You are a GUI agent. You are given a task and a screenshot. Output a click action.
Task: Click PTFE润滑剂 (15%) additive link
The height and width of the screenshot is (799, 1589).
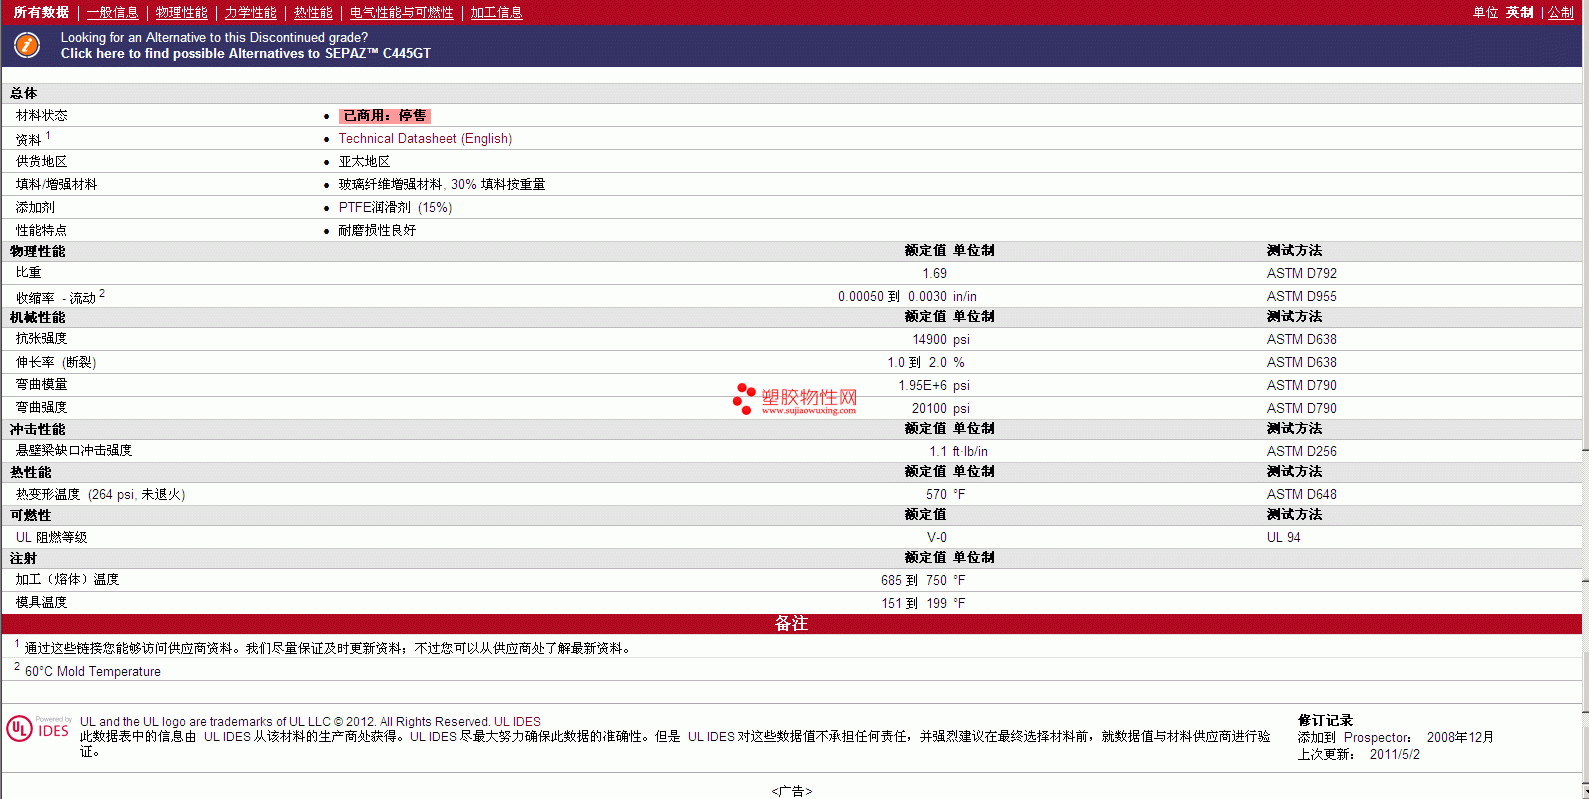point(395,208)
